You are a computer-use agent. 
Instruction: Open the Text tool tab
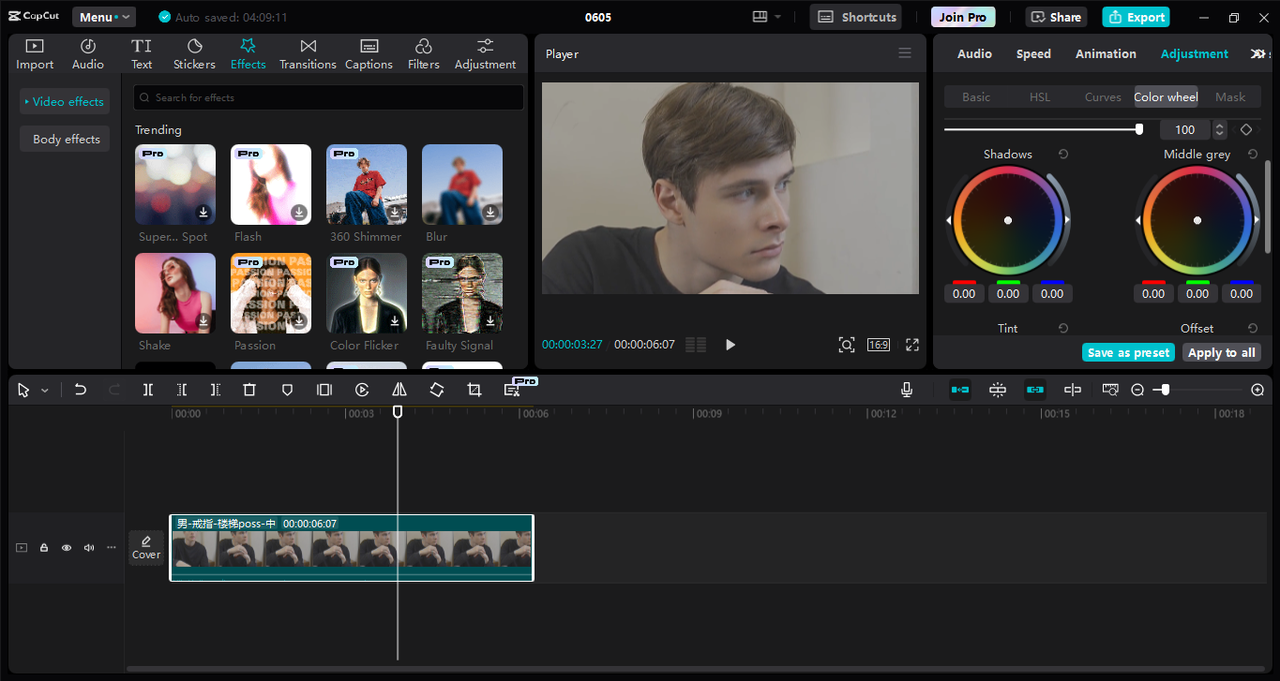point(142,54)
